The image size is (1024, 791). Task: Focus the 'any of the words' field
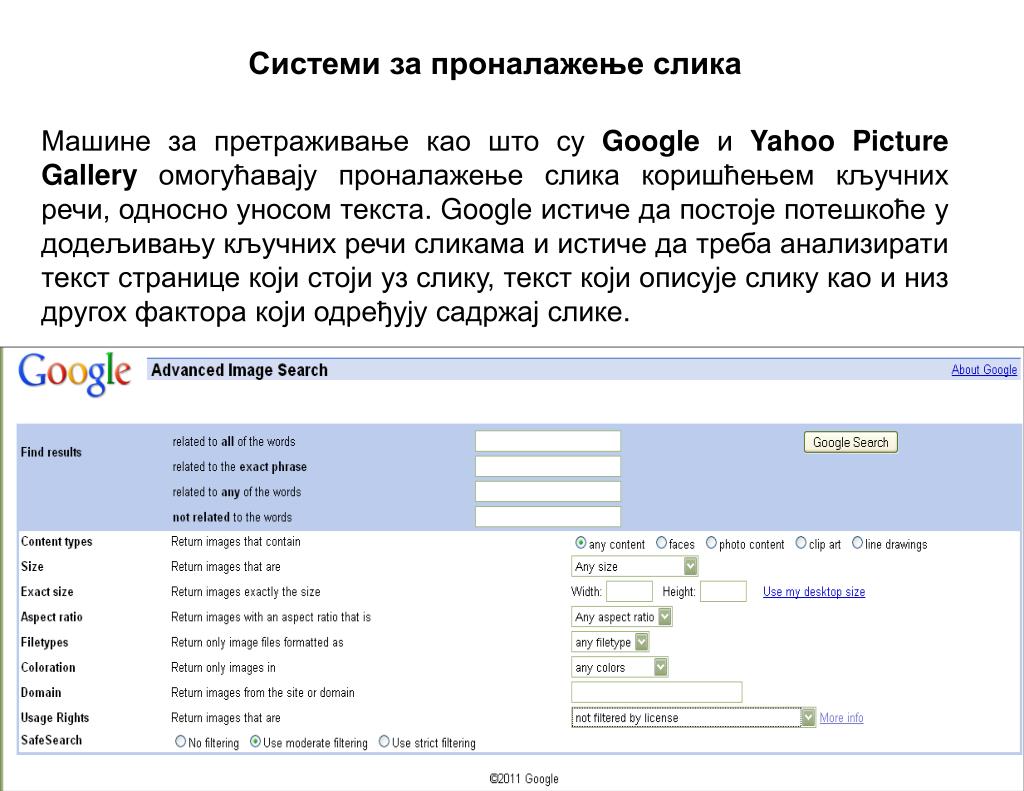(x=547, y=491)
